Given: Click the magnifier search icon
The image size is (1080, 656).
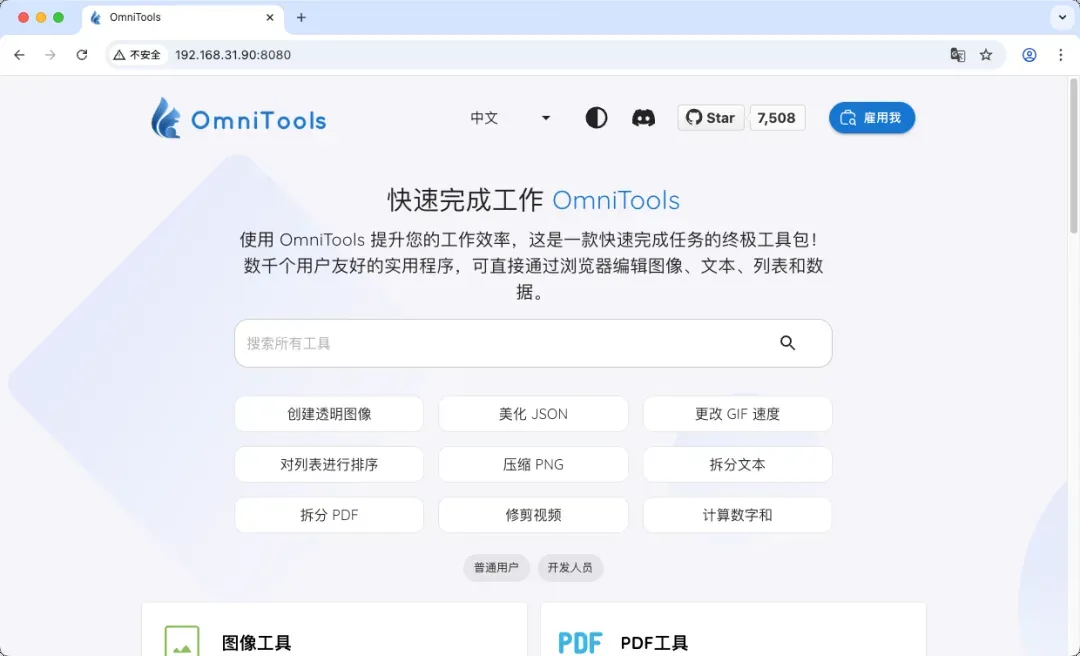Looking at the screenshot, I should 787,343.
